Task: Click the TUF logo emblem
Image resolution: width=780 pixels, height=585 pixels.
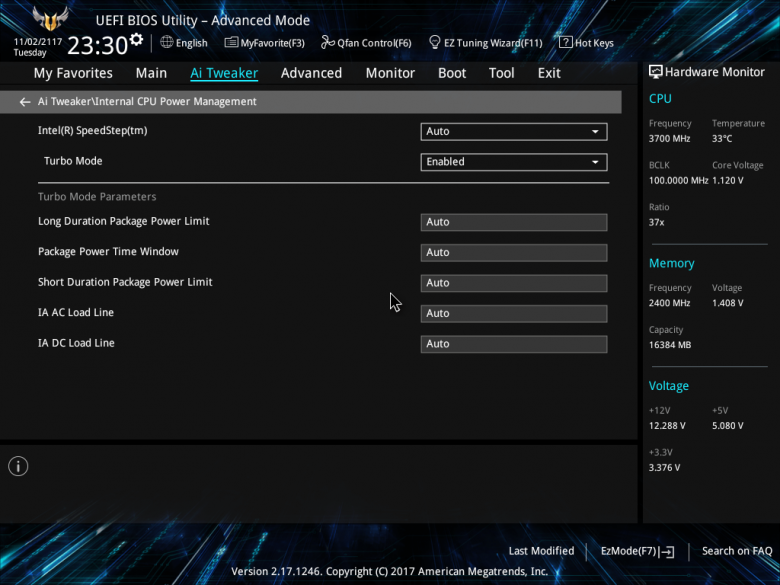Action: (x=50, y=19)
